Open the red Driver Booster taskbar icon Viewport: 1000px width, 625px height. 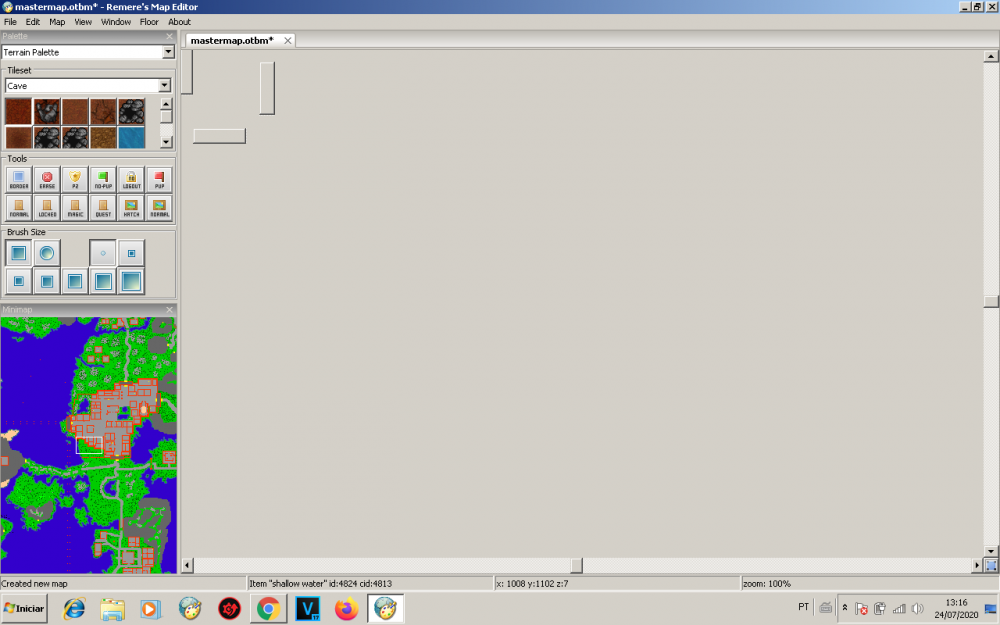pyautogui.click(x=230, y=608)
